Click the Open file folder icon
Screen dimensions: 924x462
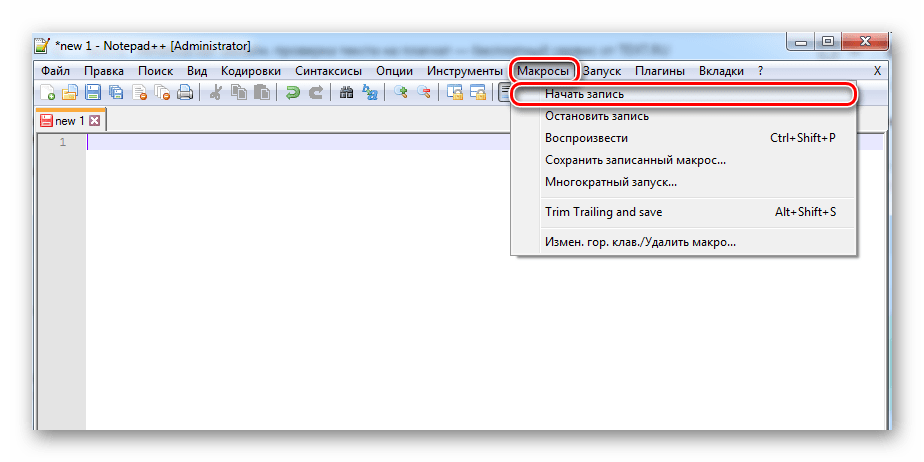click(x=70, y=93)
